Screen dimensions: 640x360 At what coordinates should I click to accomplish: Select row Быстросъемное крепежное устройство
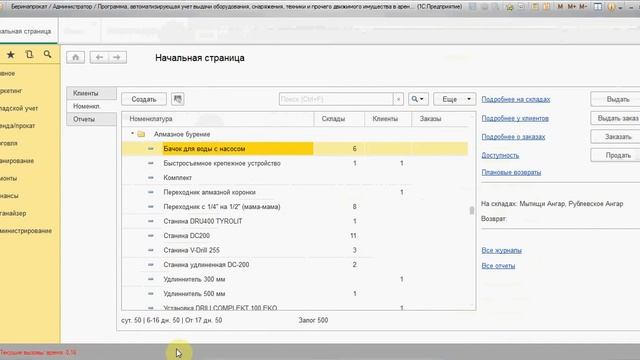click(x=295, y=163)
